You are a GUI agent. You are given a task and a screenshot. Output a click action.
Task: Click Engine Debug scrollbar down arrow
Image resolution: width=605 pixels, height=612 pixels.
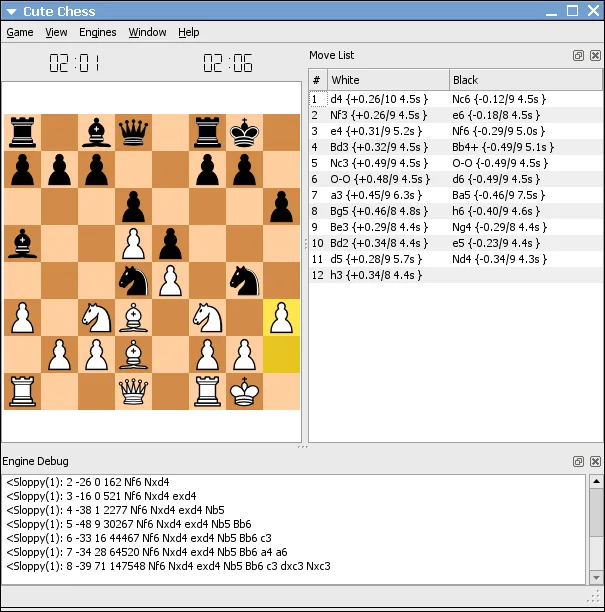click(x=596, y=577)
